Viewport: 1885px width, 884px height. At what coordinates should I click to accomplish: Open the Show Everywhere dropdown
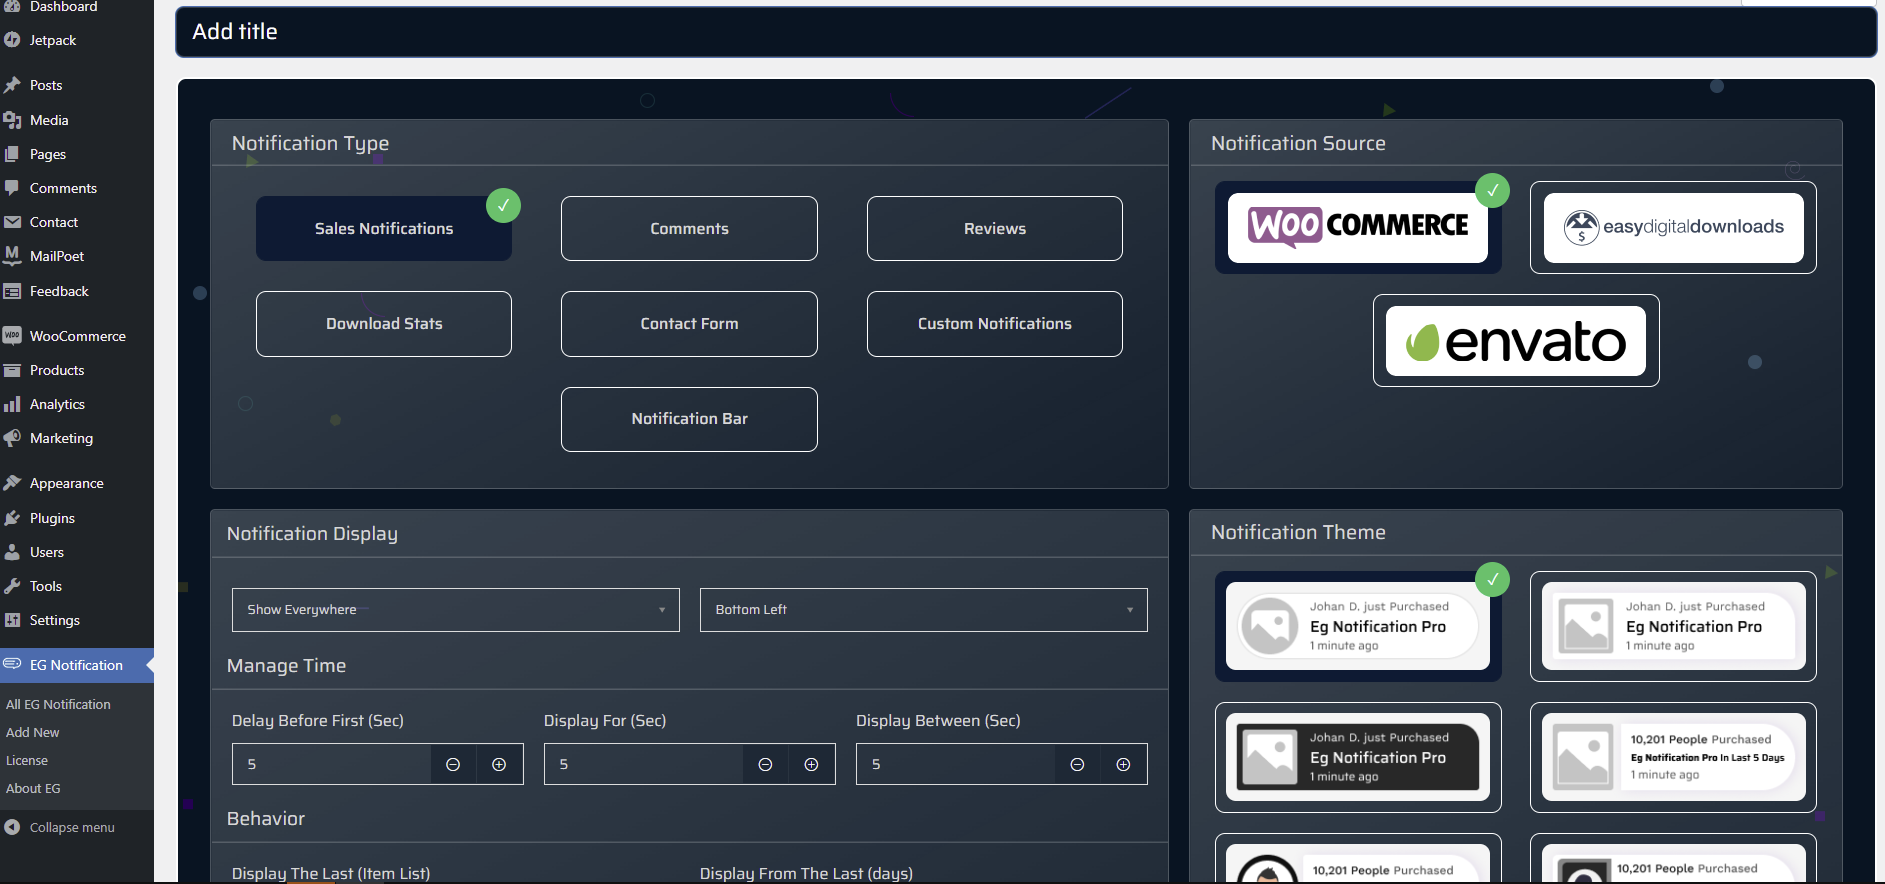point(456,610)
